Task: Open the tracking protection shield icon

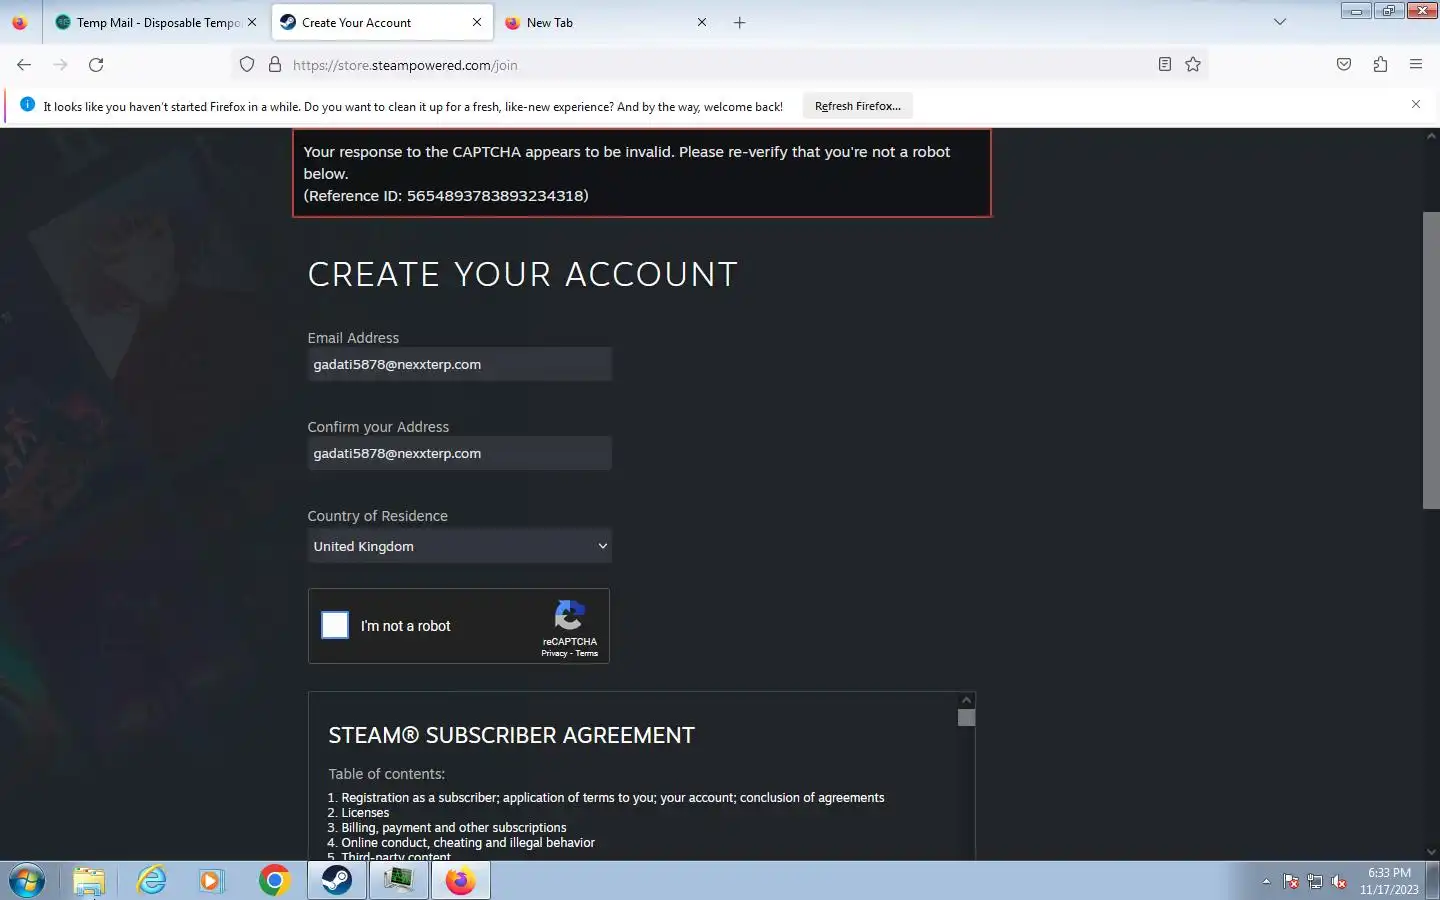Action: click(x=247, y=65)
